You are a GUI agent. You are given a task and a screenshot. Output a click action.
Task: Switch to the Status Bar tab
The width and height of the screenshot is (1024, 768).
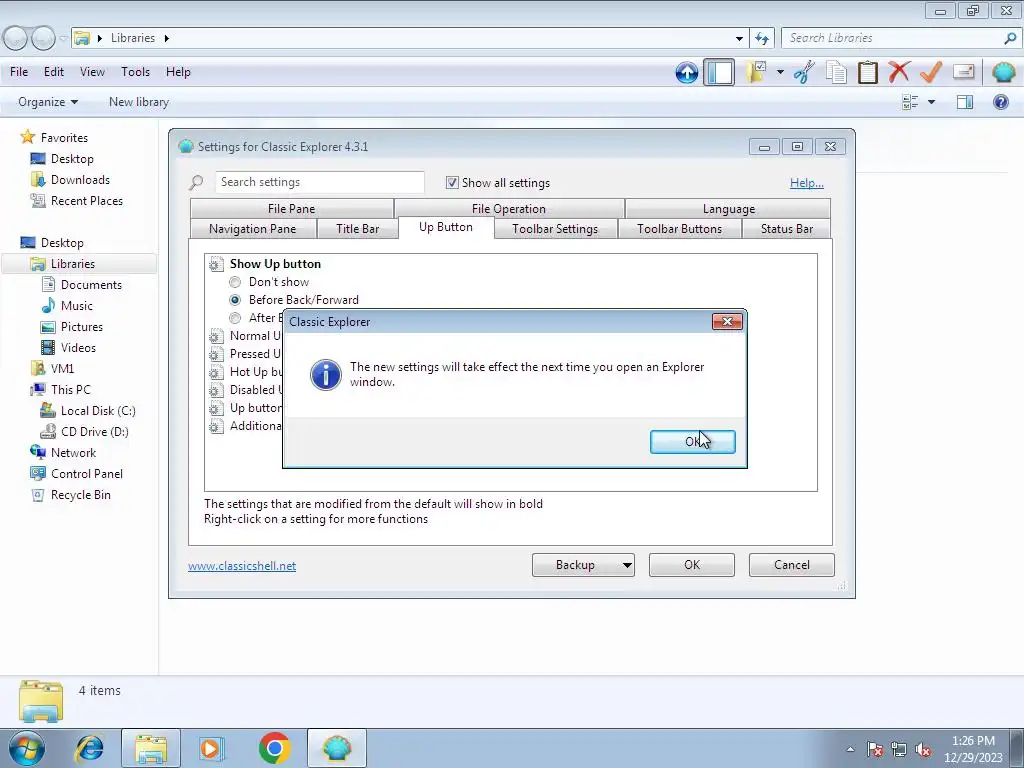(x=787, y=229)
